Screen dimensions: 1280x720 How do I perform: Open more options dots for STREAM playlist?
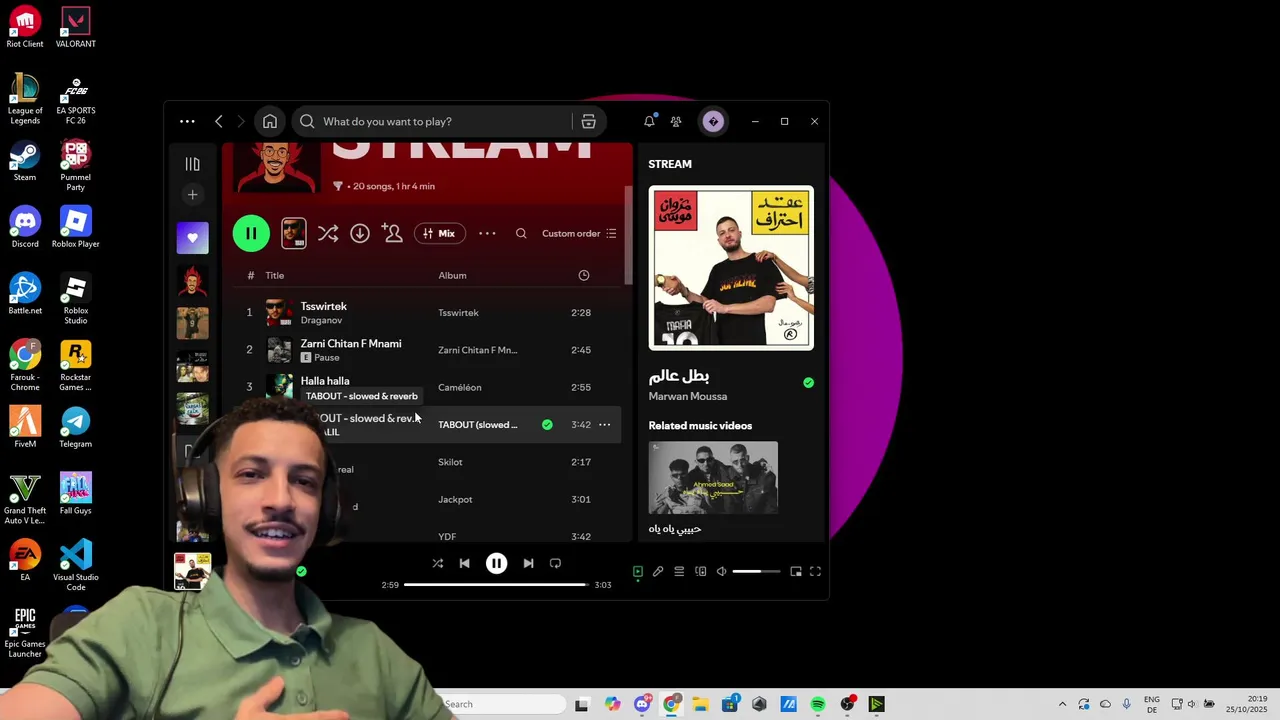(x=487, y=233)
